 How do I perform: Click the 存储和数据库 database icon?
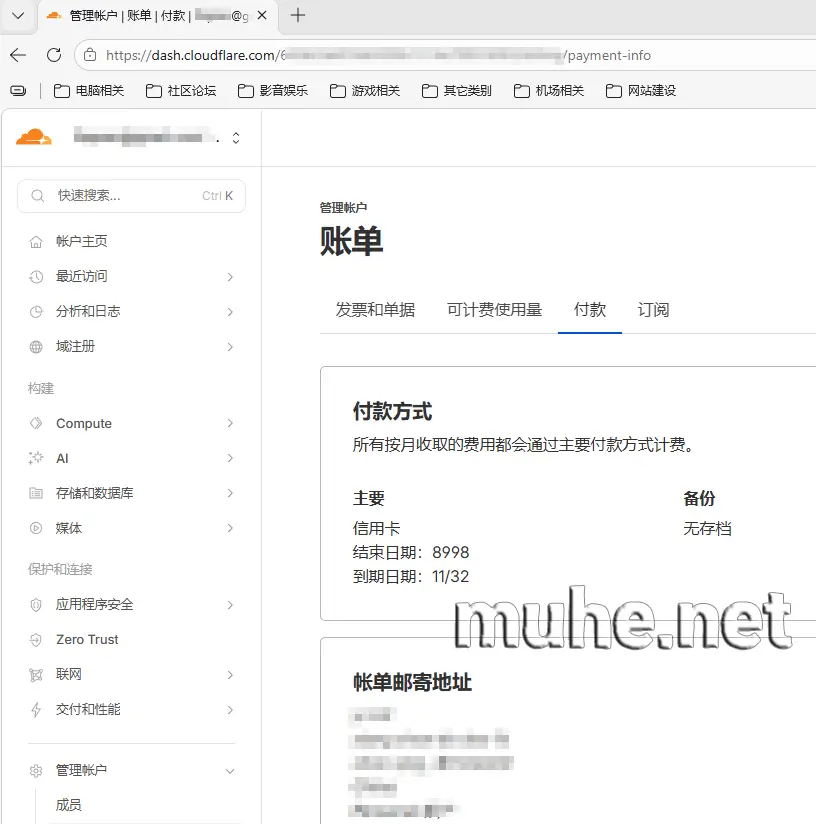pos(33,493)
